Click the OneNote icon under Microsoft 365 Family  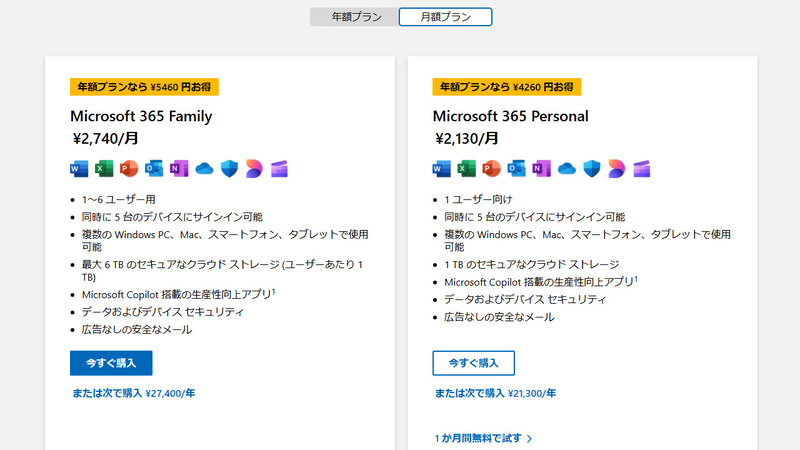pos(179,168)
